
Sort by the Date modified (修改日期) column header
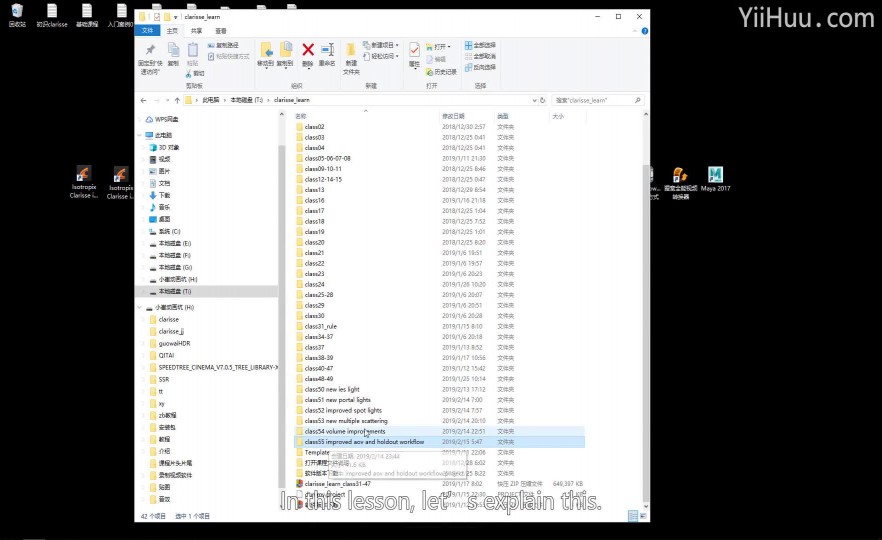(x=466, y=116)
